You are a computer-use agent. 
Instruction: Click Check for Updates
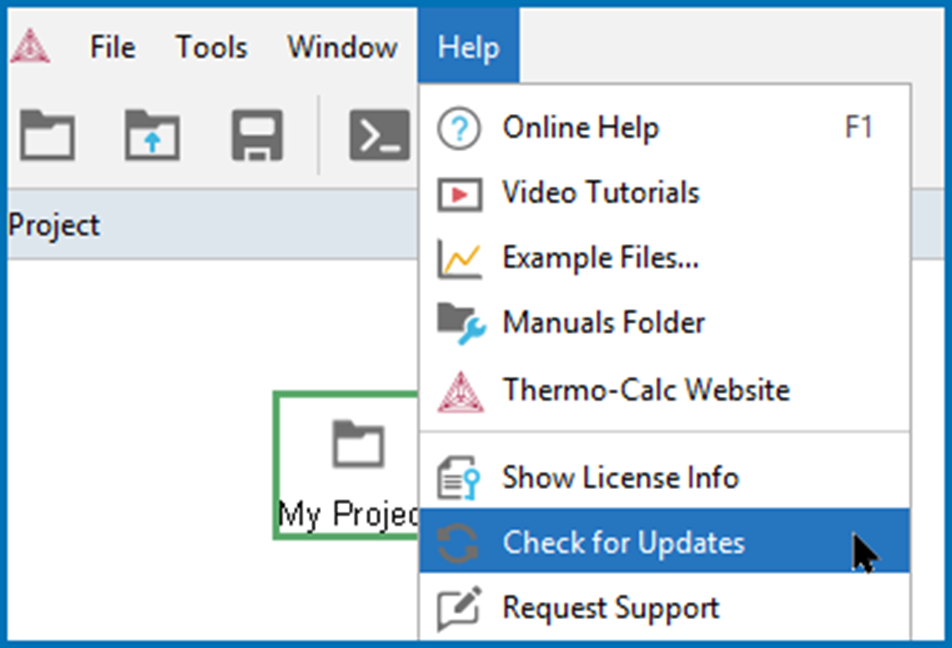point(665,541)
